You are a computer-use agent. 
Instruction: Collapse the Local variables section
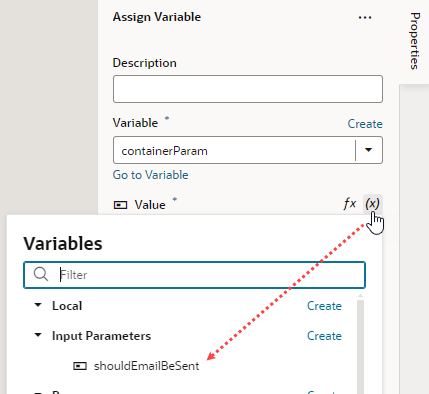(38, 305)
